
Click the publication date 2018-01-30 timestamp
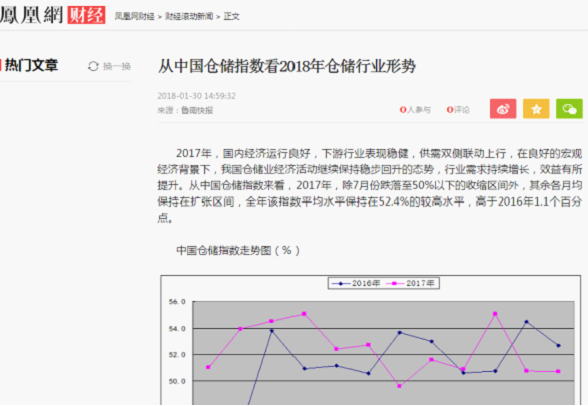pos(196,96)
